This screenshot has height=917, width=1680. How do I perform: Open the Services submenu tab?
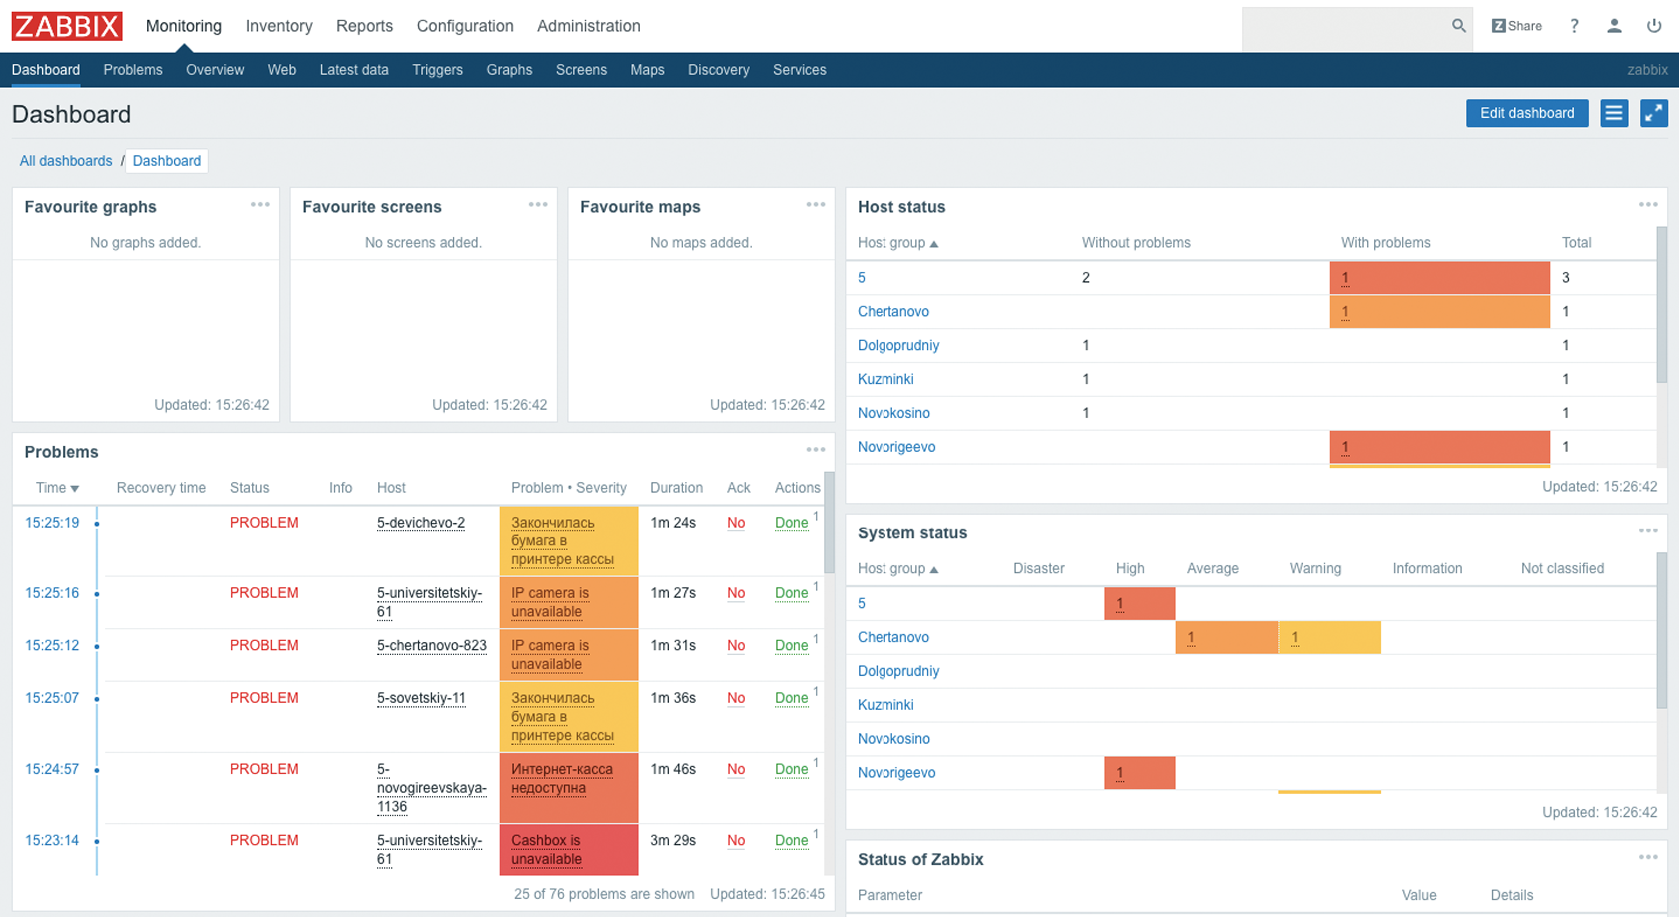pyautogui.click(x=800, y=70)
